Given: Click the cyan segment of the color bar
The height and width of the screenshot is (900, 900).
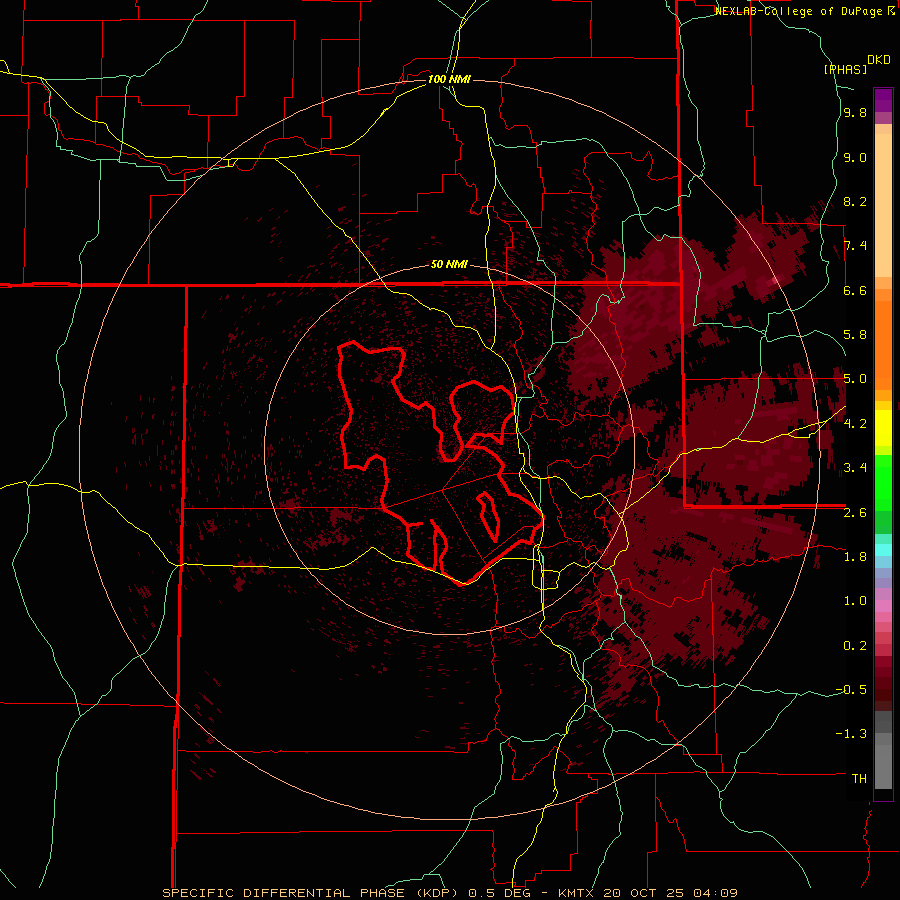Looking at the screenshot, I should coord(883,550).
